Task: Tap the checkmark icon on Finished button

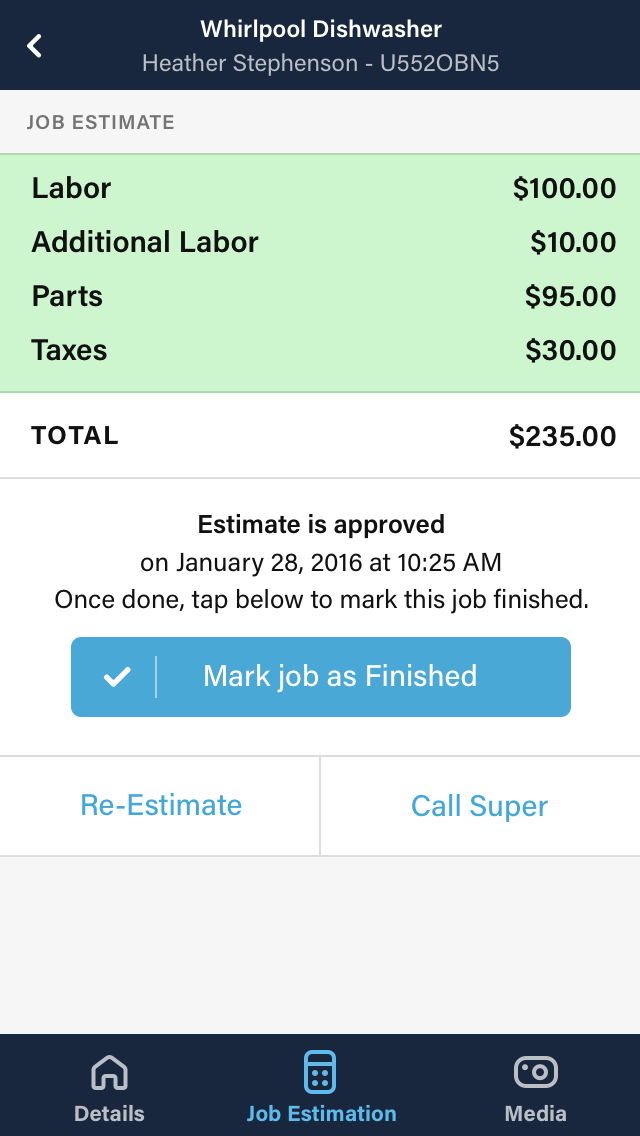Action: coord(117,677)
